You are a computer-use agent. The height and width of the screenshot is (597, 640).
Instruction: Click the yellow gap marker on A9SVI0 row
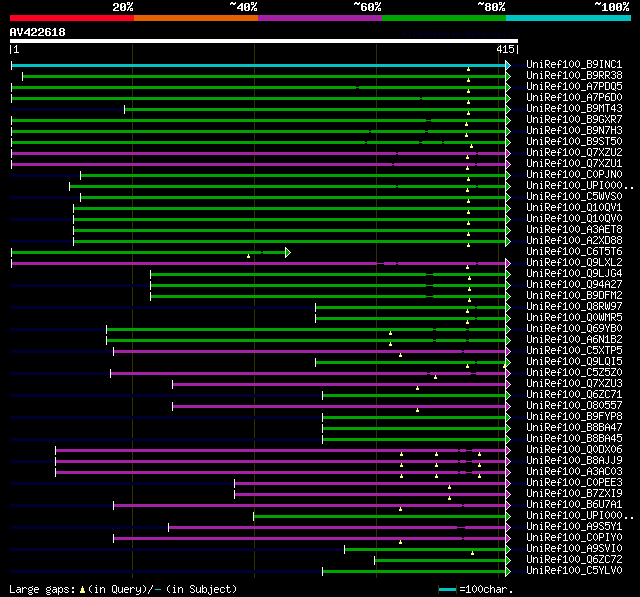coord(472,553)
